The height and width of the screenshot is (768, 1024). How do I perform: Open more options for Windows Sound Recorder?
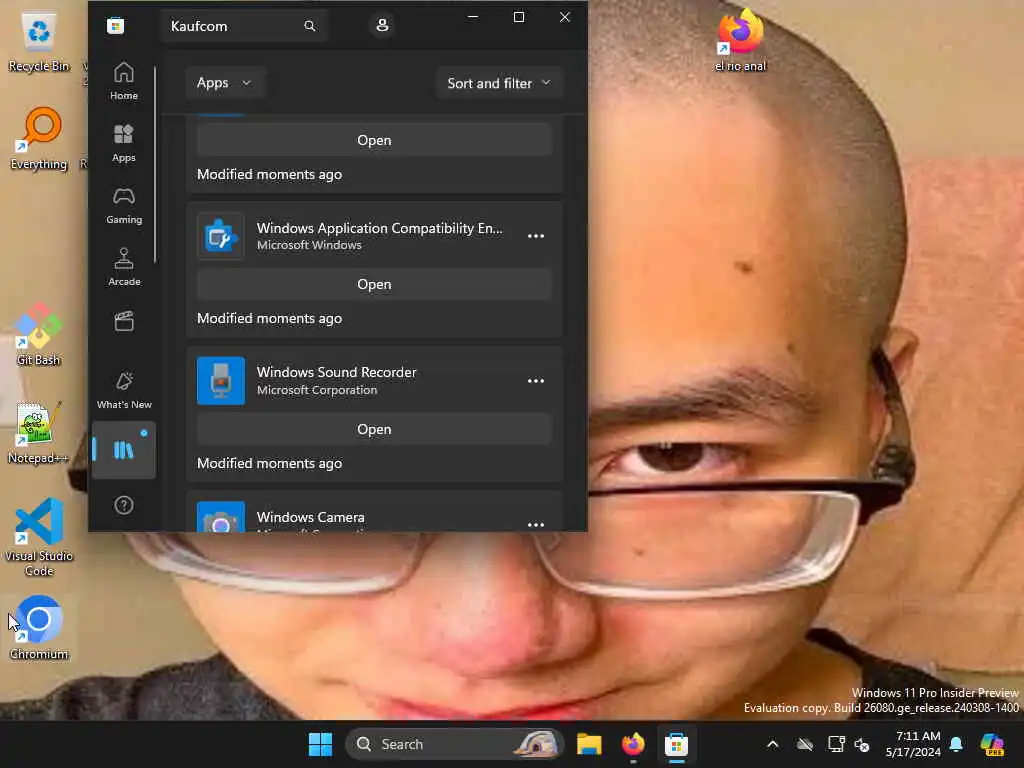(x=536, y=381)
